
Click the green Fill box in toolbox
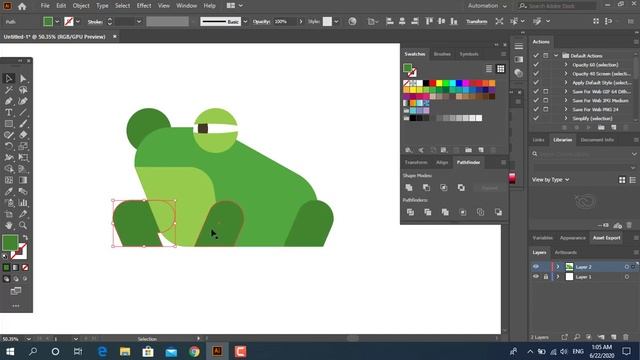[10, 242]
